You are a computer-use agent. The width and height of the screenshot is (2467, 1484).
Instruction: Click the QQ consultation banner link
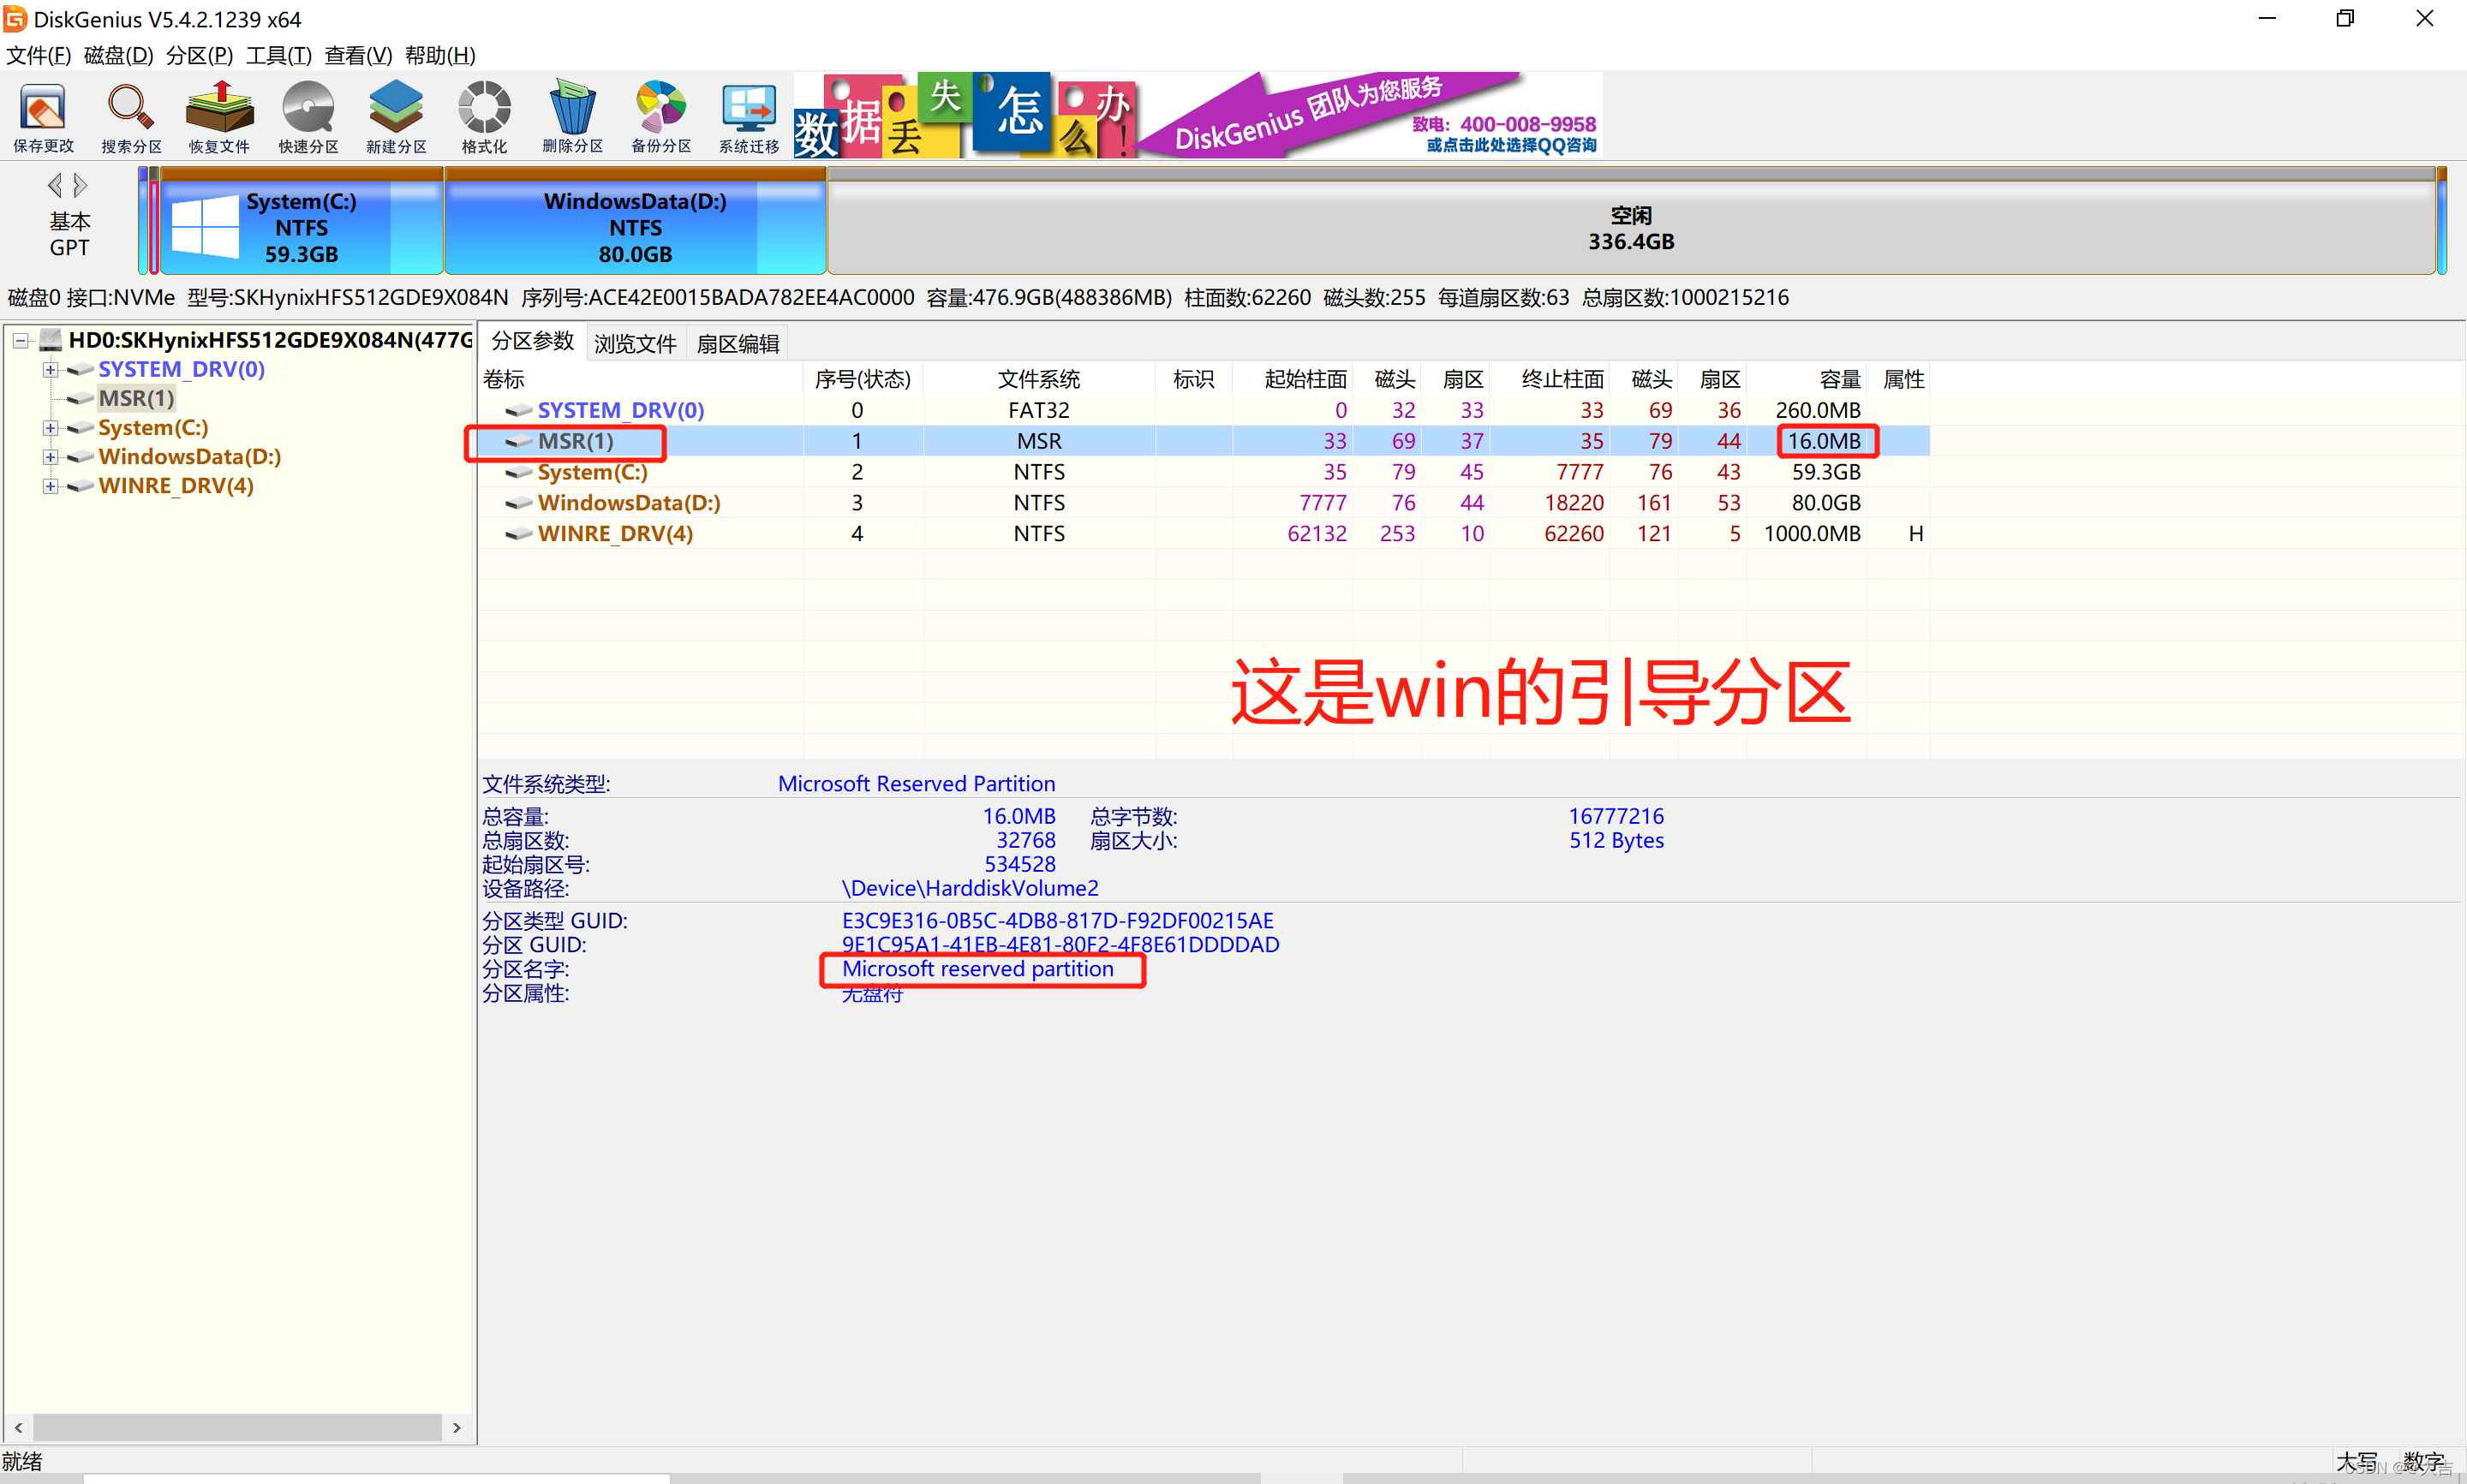(1510, 145)
